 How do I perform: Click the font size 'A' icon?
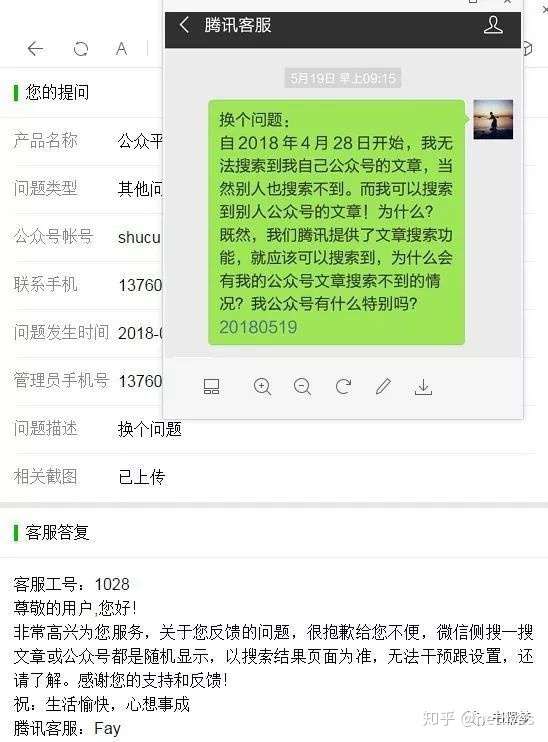click(x=122, y=48)
